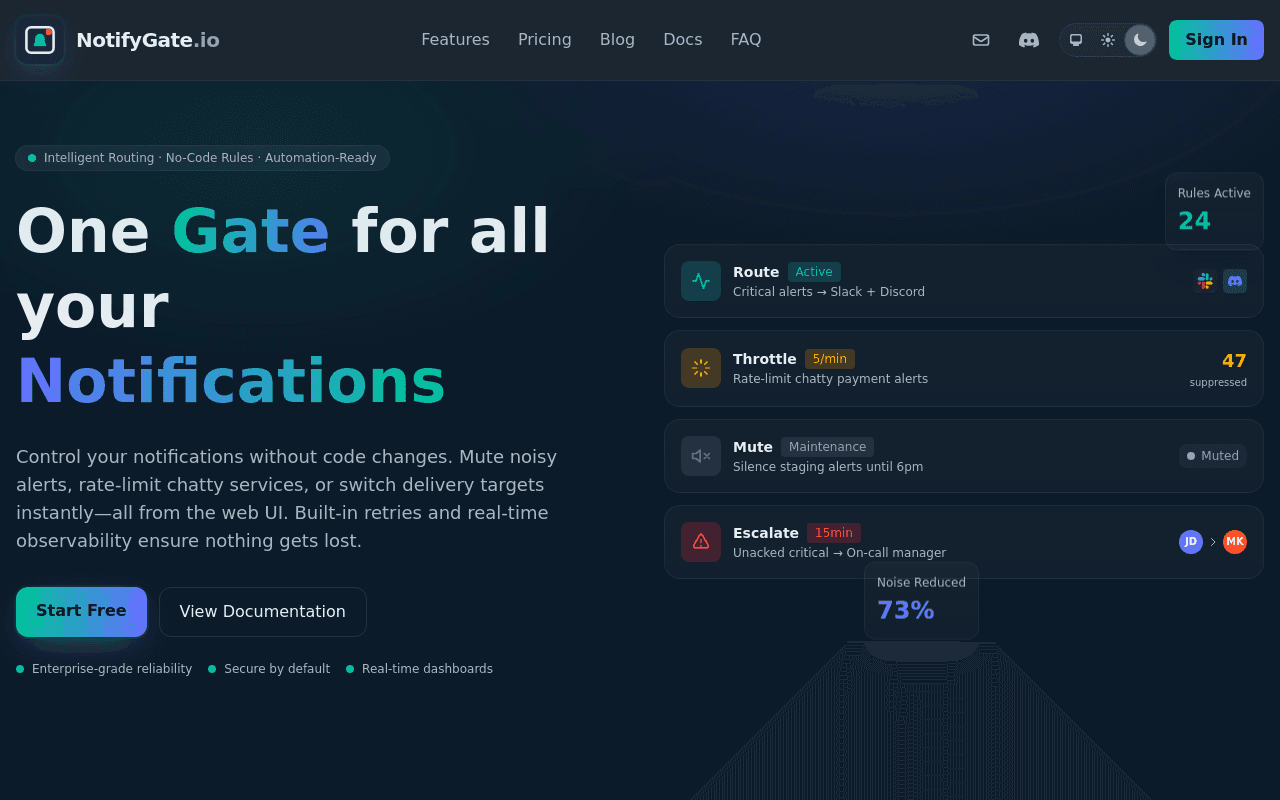The image size is (1280, 800).
Task: Click the View Documentation button
Action: coord(263,612)
